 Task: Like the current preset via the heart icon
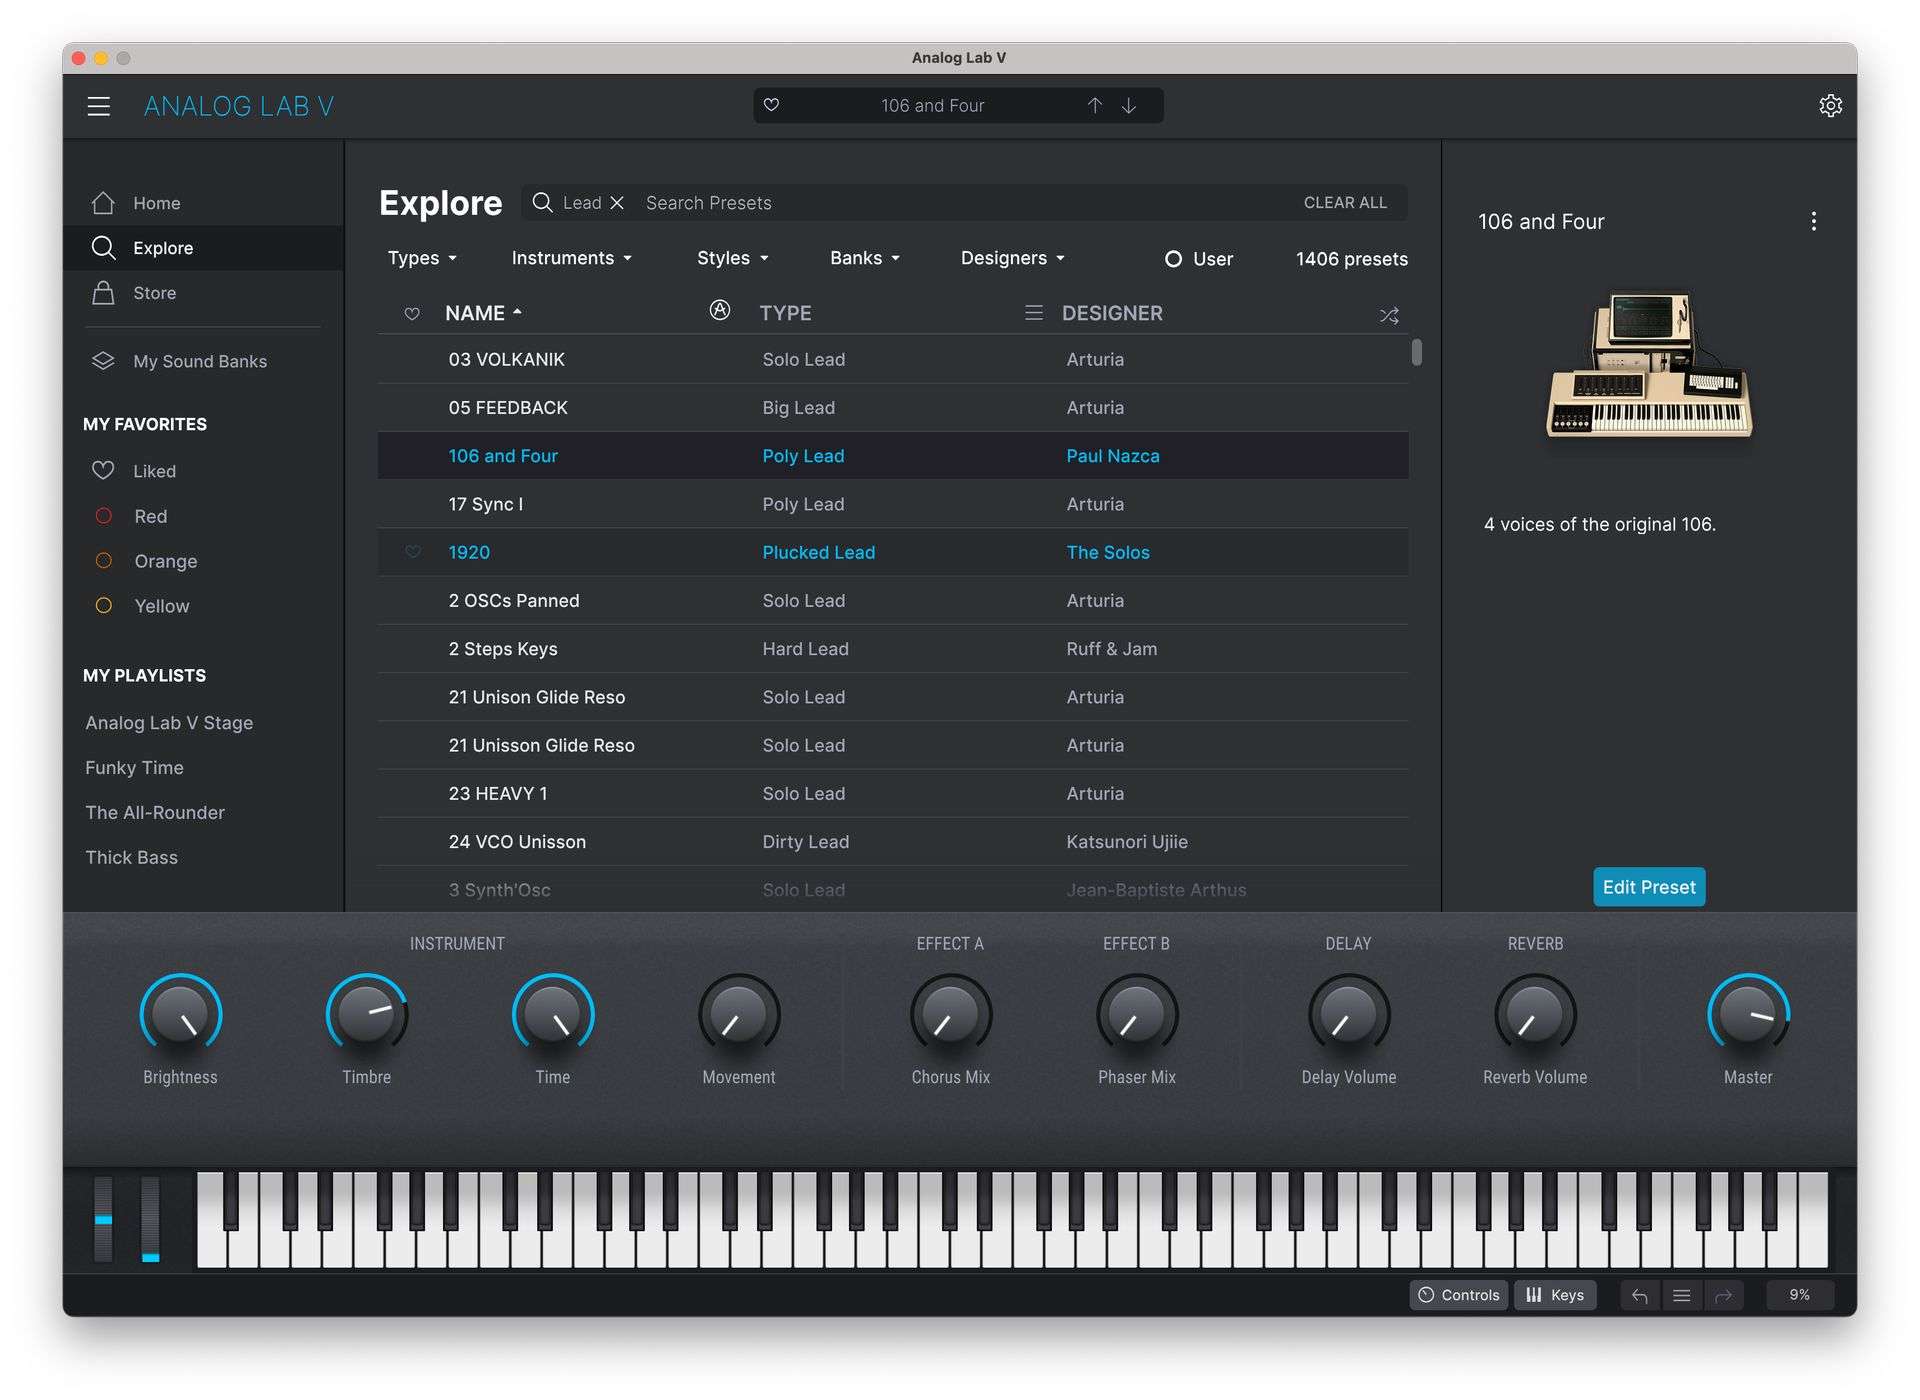(771, 105)
